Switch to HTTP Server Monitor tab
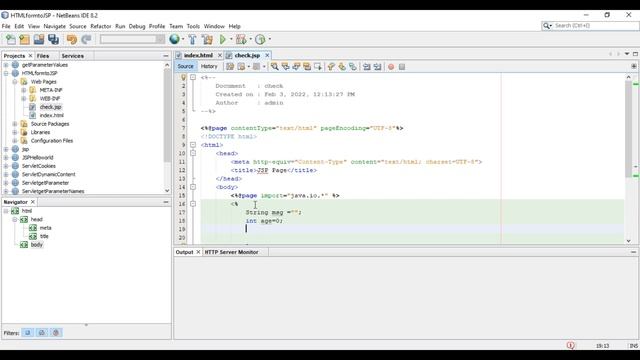Screen dimensions: 640x360 point(231,252)
